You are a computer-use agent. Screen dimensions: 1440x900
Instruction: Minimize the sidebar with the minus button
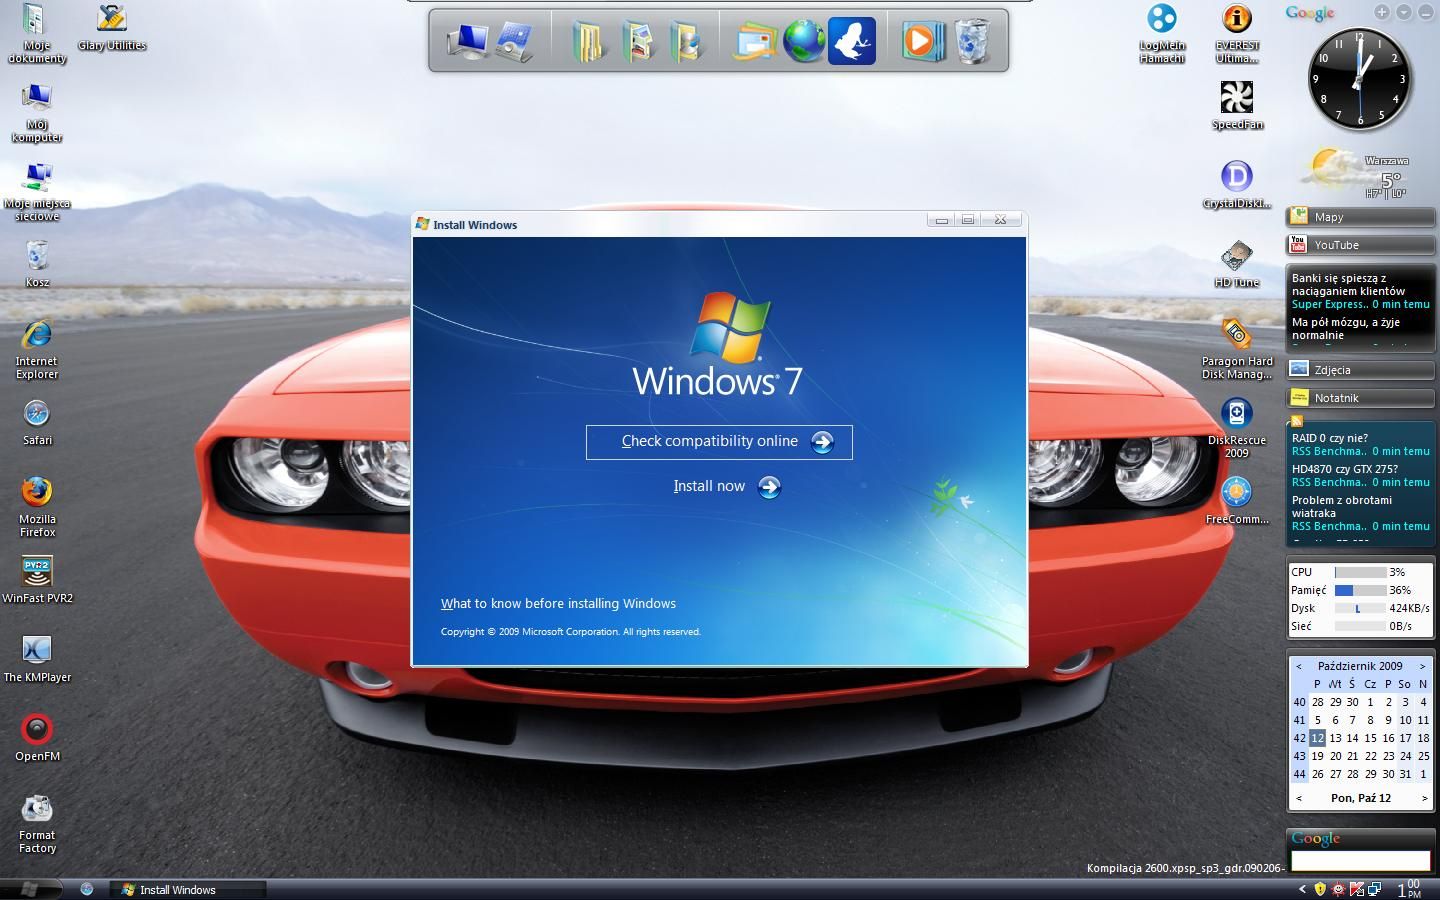(1425, 12)
